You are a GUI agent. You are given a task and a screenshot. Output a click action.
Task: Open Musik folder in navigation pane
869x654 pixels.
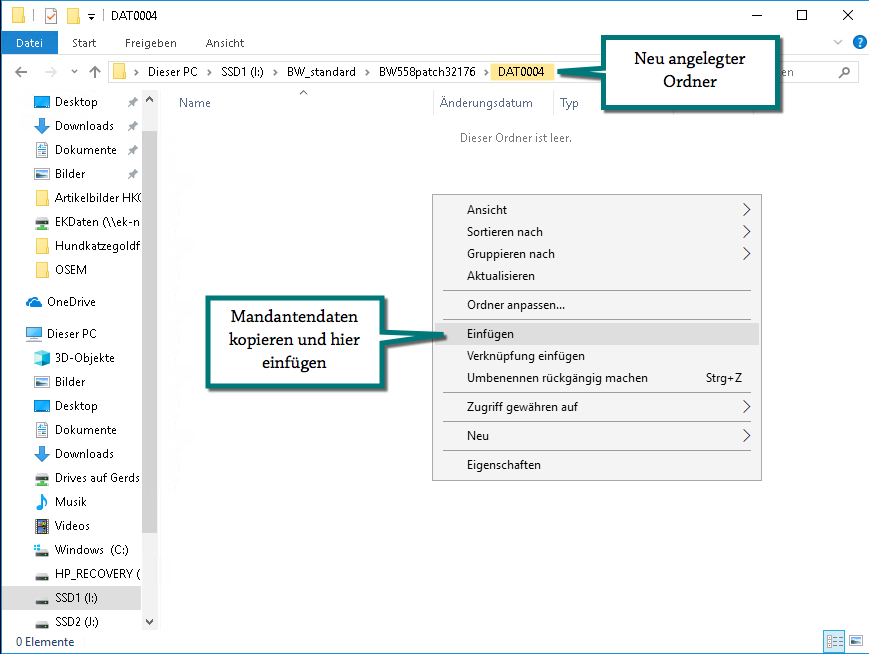tap(70, 502)
